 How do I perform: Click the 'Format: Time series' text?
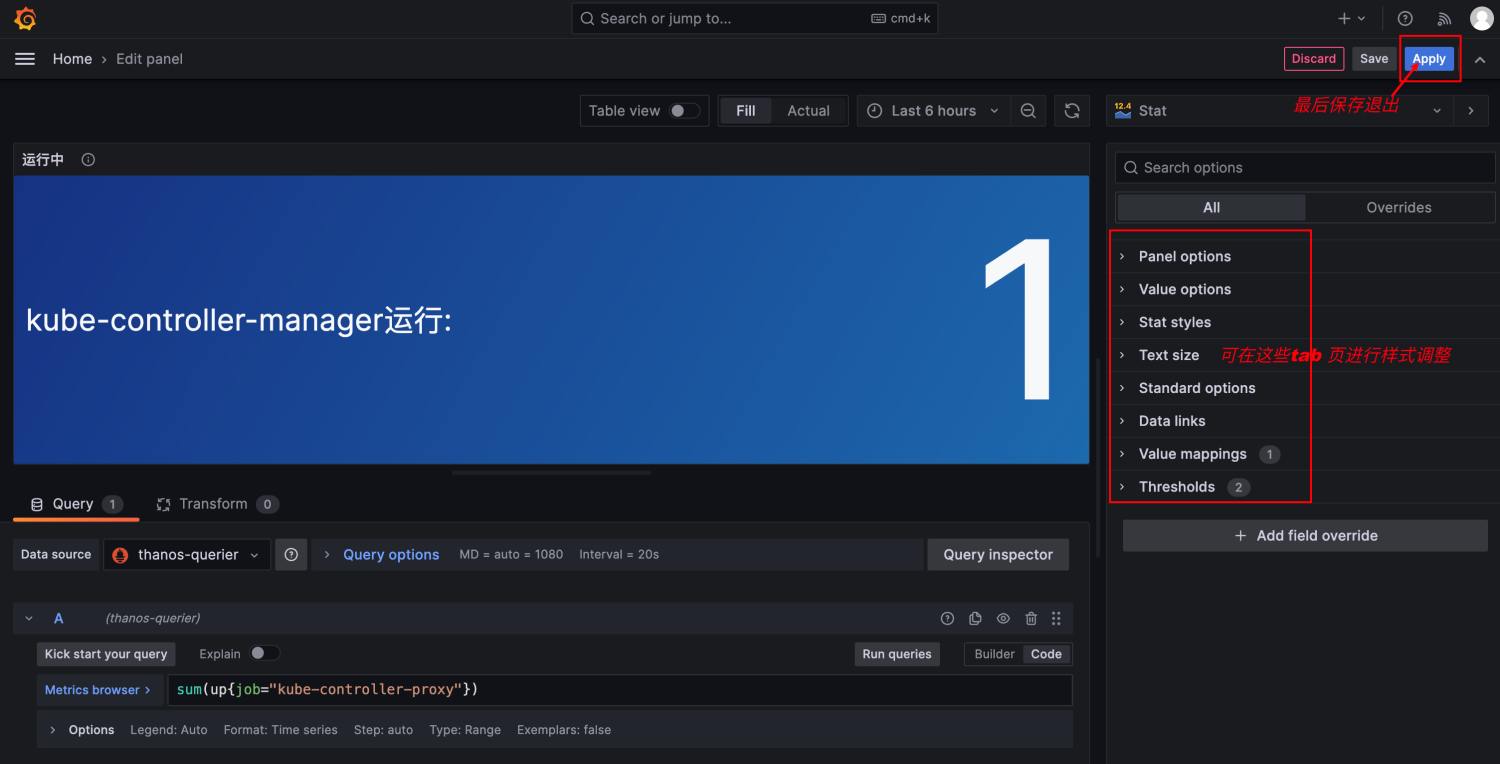281,730
